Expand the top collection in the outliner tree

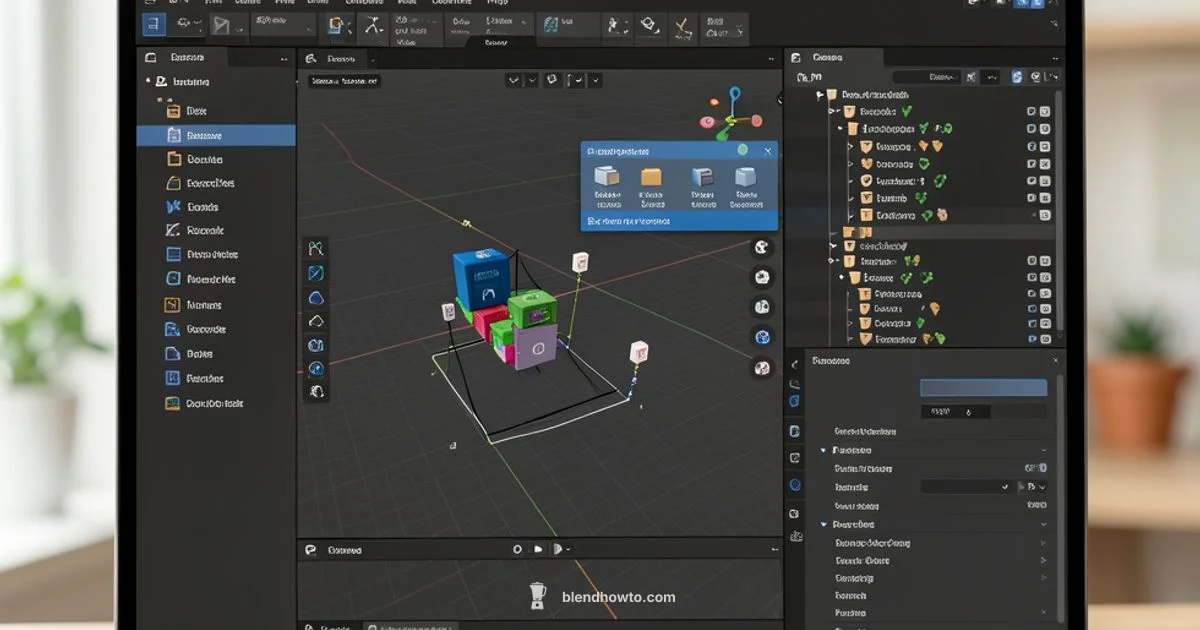(820, 95)
